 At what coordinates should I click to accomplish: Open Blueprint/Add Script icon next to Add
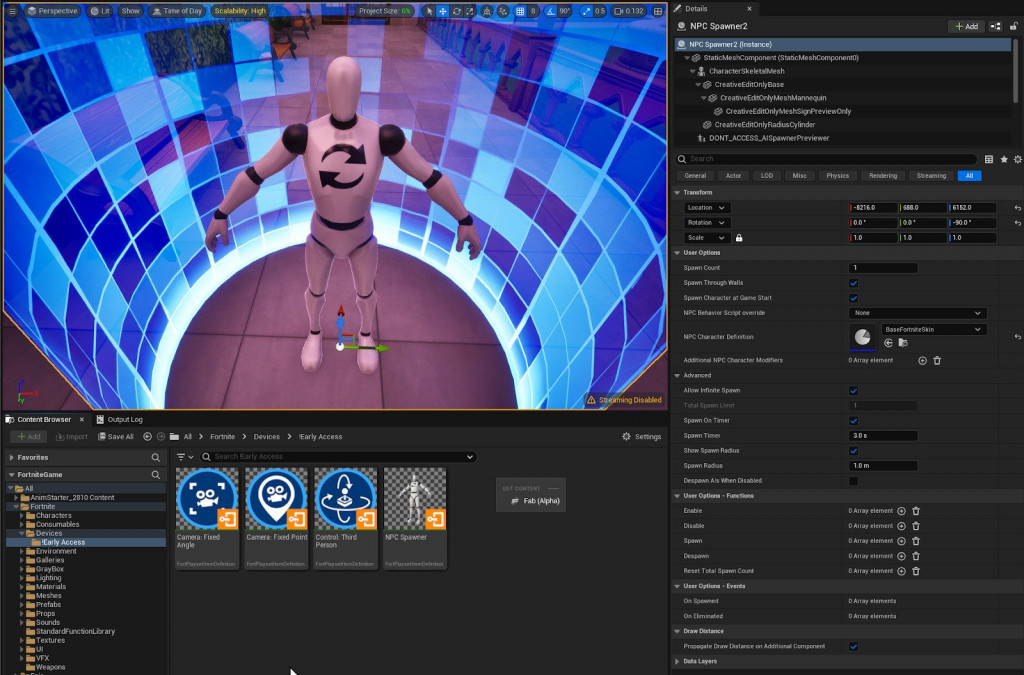coord(995,26)
